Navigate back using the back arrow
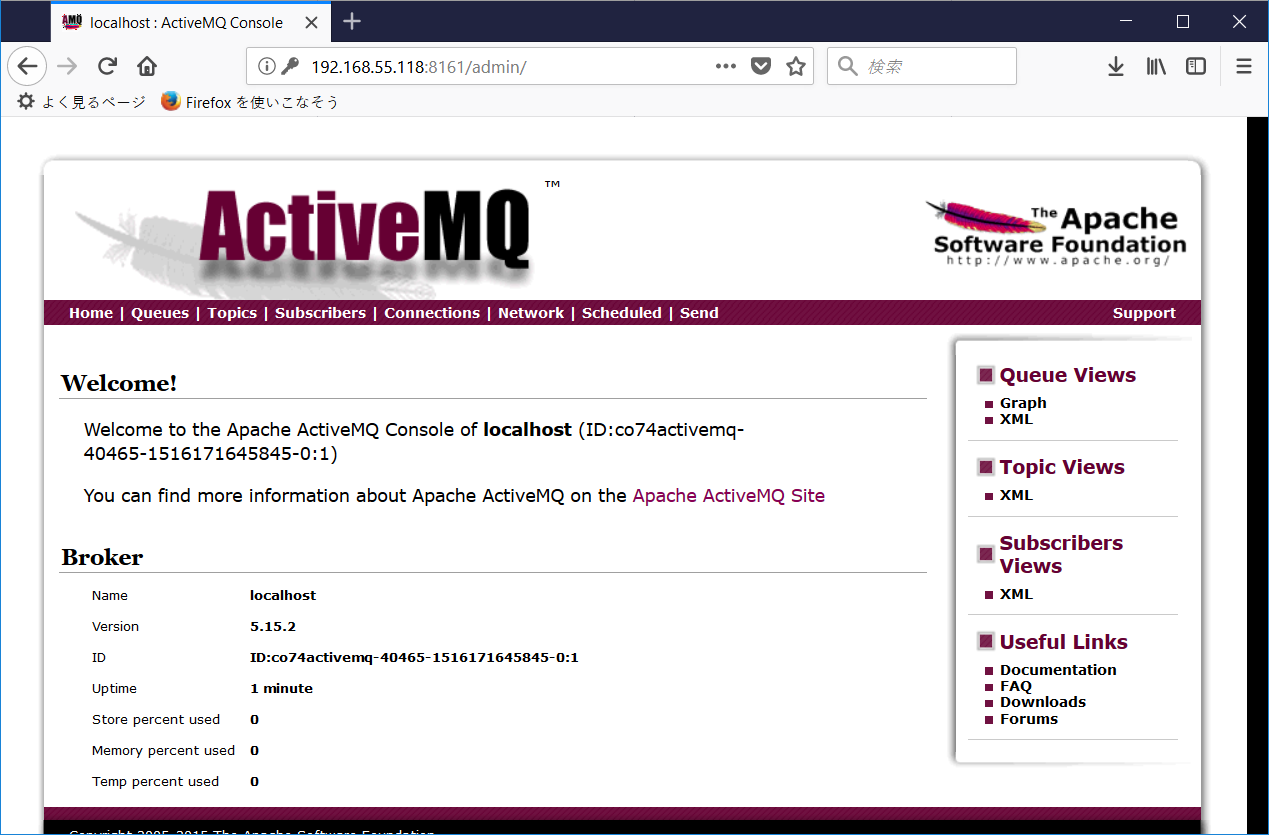Viewport: 1269px width, 835px height. pyautogui.click(x=27, y=66)
